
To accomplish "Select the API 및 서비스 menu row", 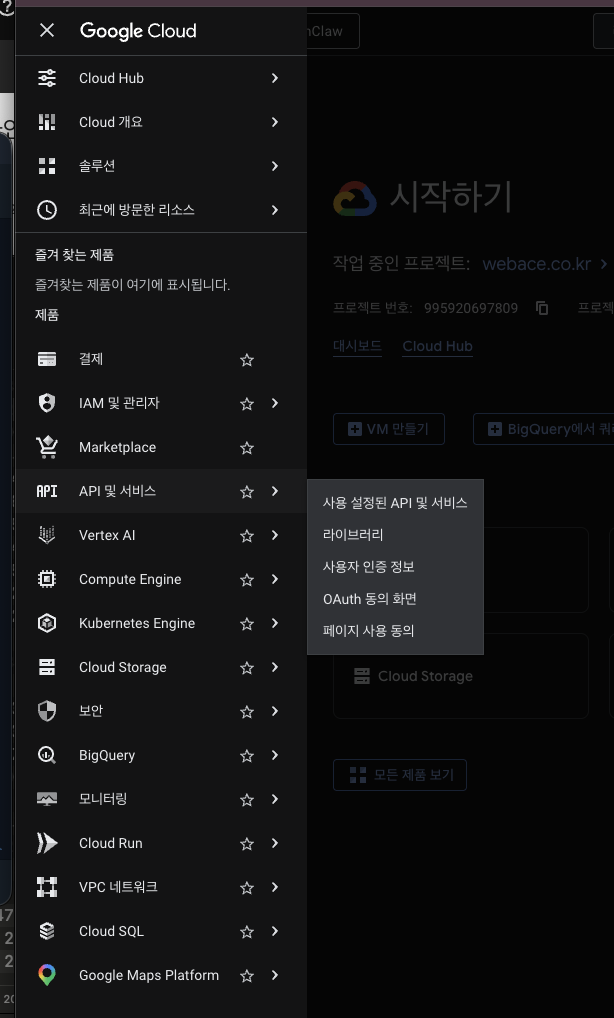I will click(x=161, y=491).
